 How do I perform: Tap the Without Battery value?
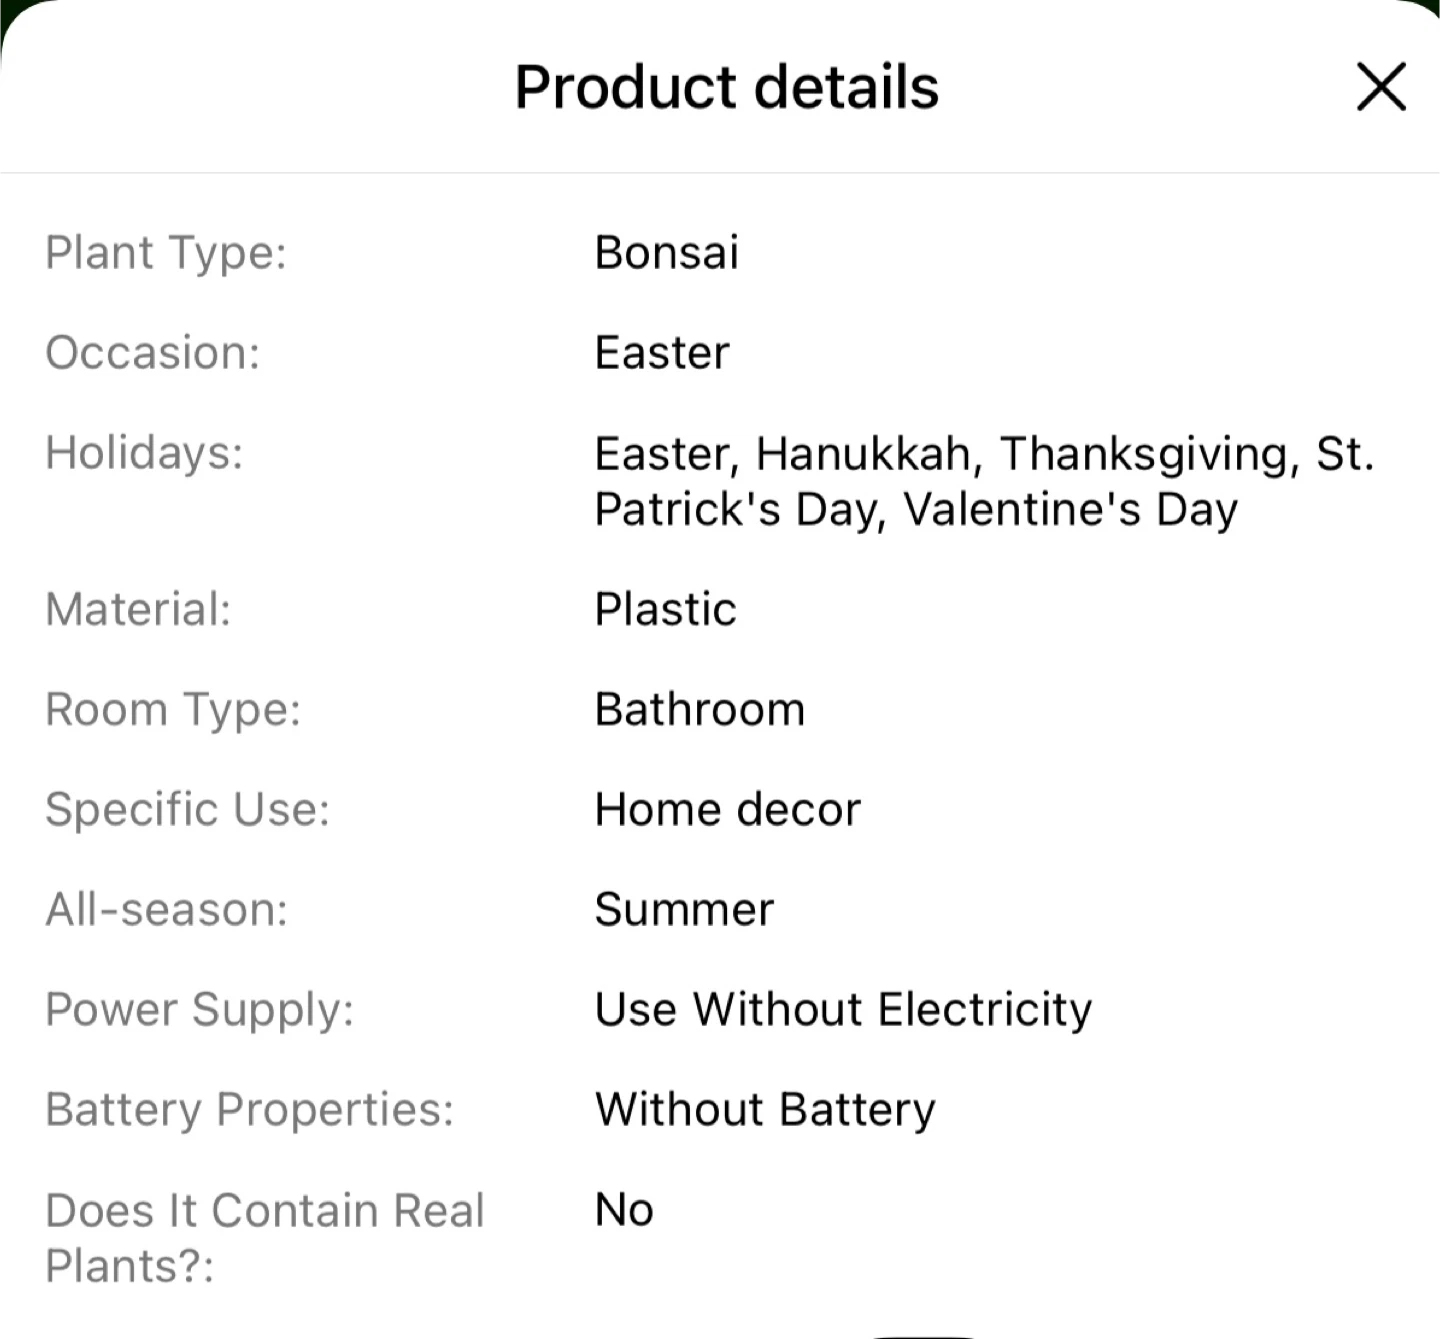pos(766,1110)
